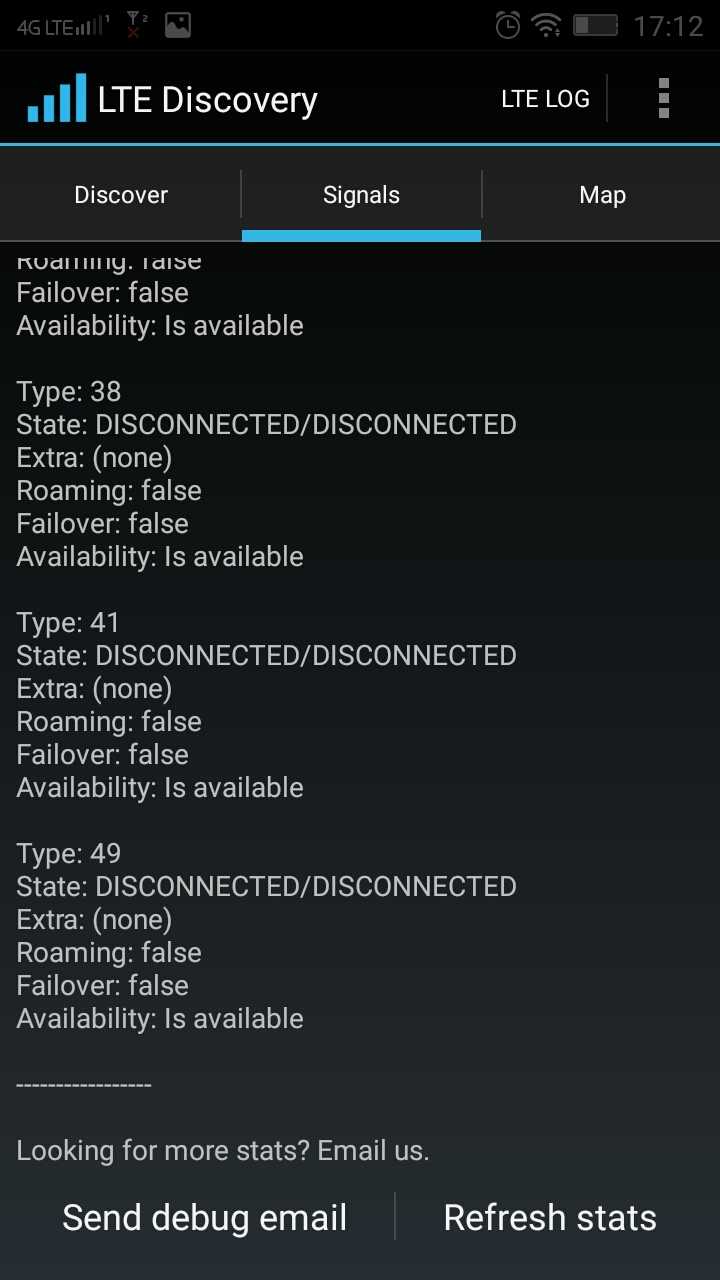Tap 'Looking for more stats? Email us.' text
The width and height of the screenshot is (720, 1280).
[223, 1151]
